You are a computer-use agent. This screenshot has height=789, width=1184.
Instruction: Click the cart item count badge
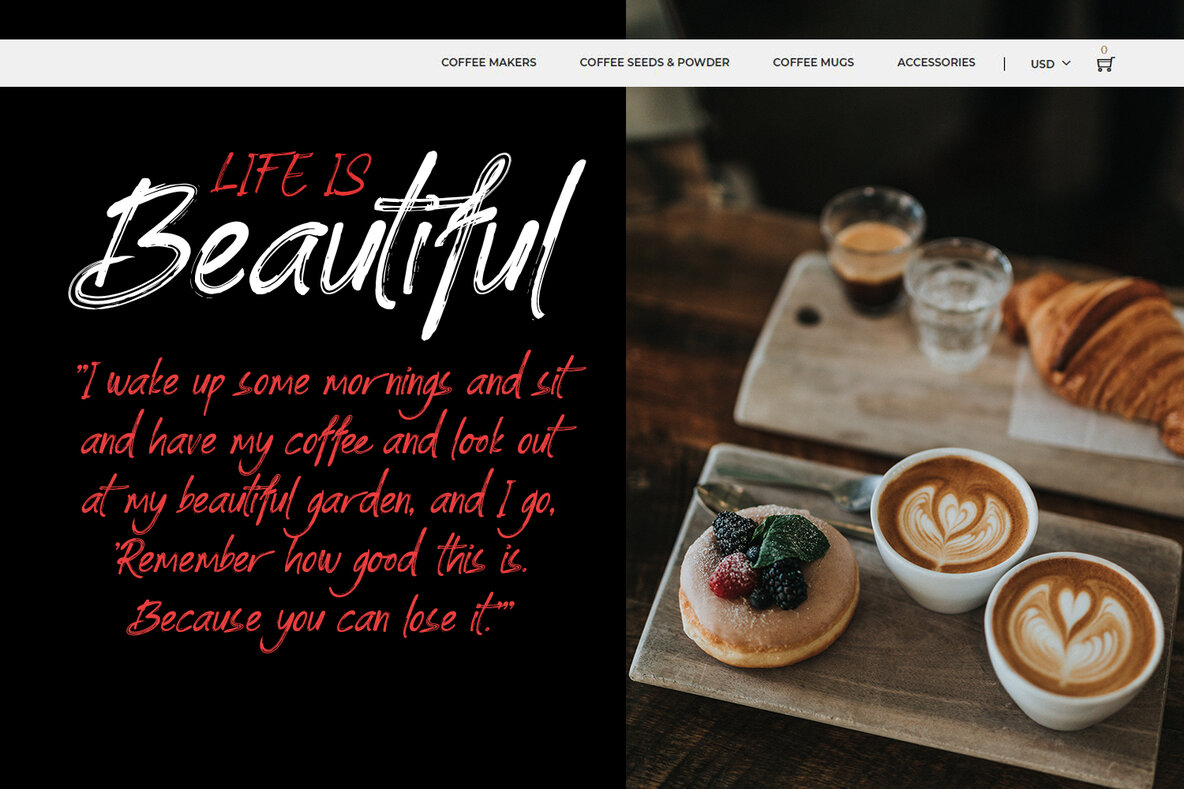tap(1104, 50)
